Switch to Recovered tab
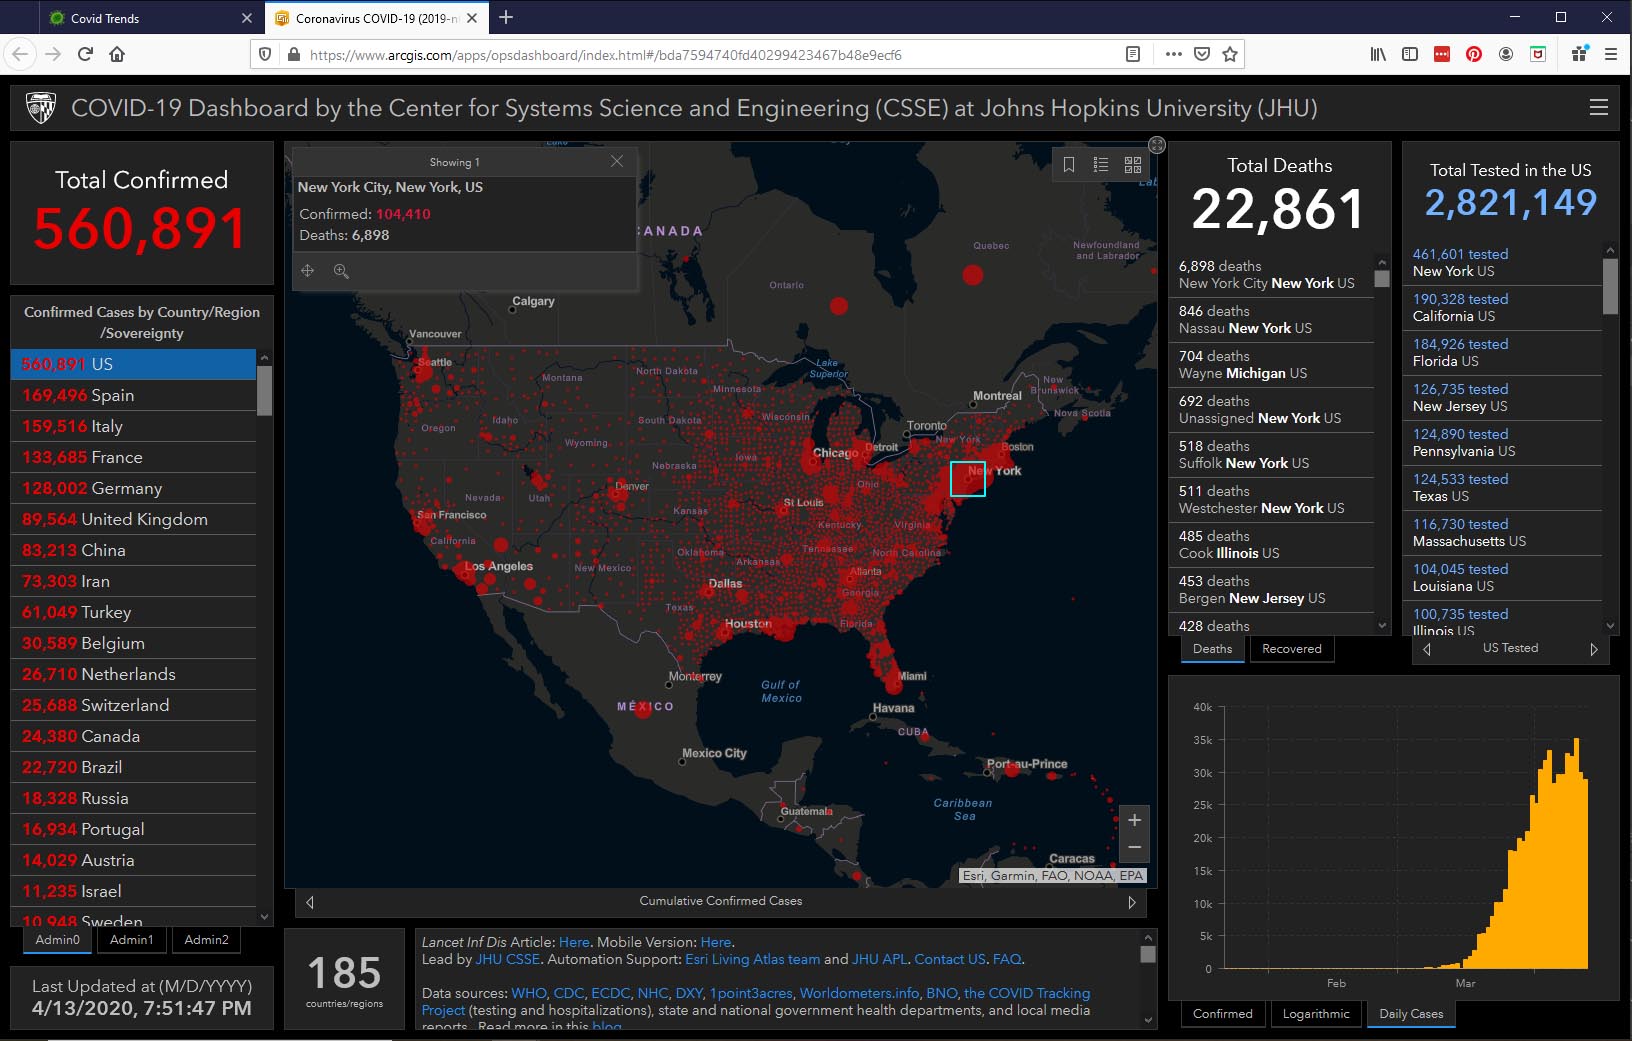This screenshot has height=1041, width=1632. click(1292, 649)
